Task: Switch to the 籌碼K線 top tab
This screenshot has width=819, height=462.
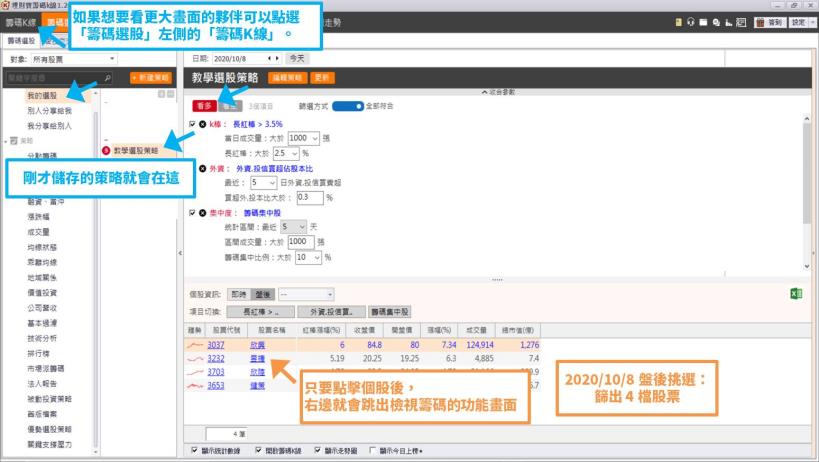Action: coord(21,22)
